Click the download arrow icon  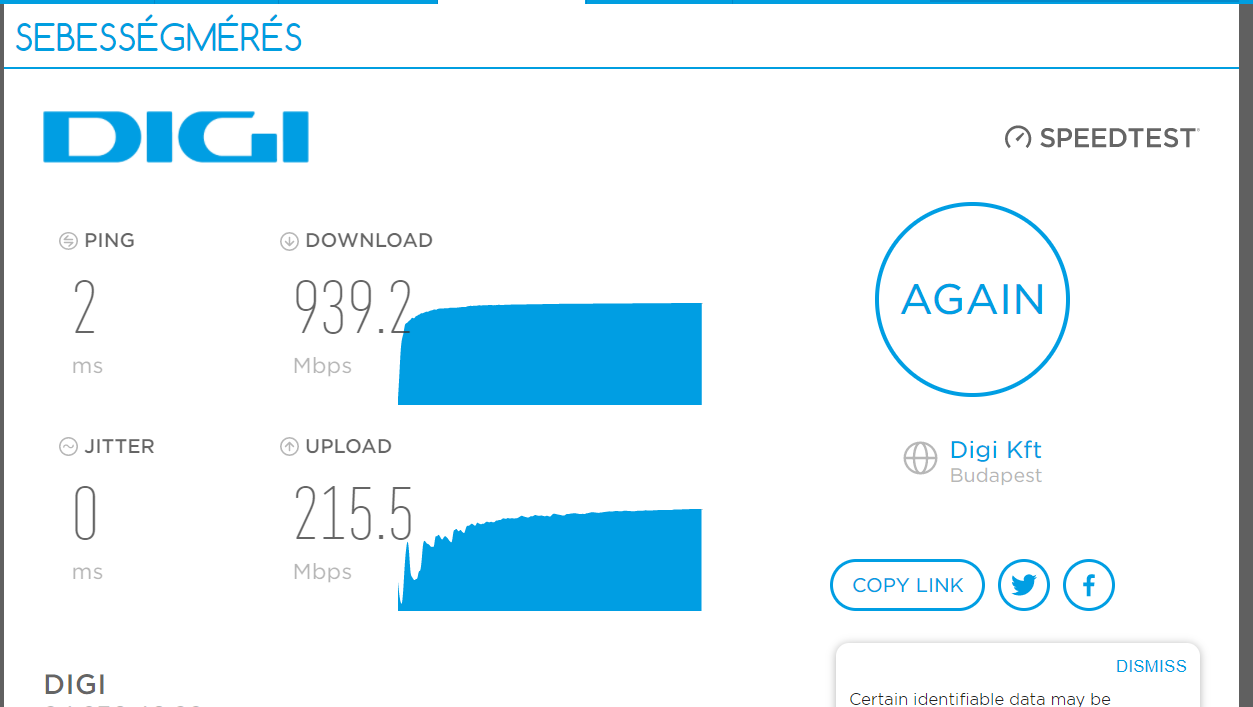pyautogui.click(x=289, y=241)
